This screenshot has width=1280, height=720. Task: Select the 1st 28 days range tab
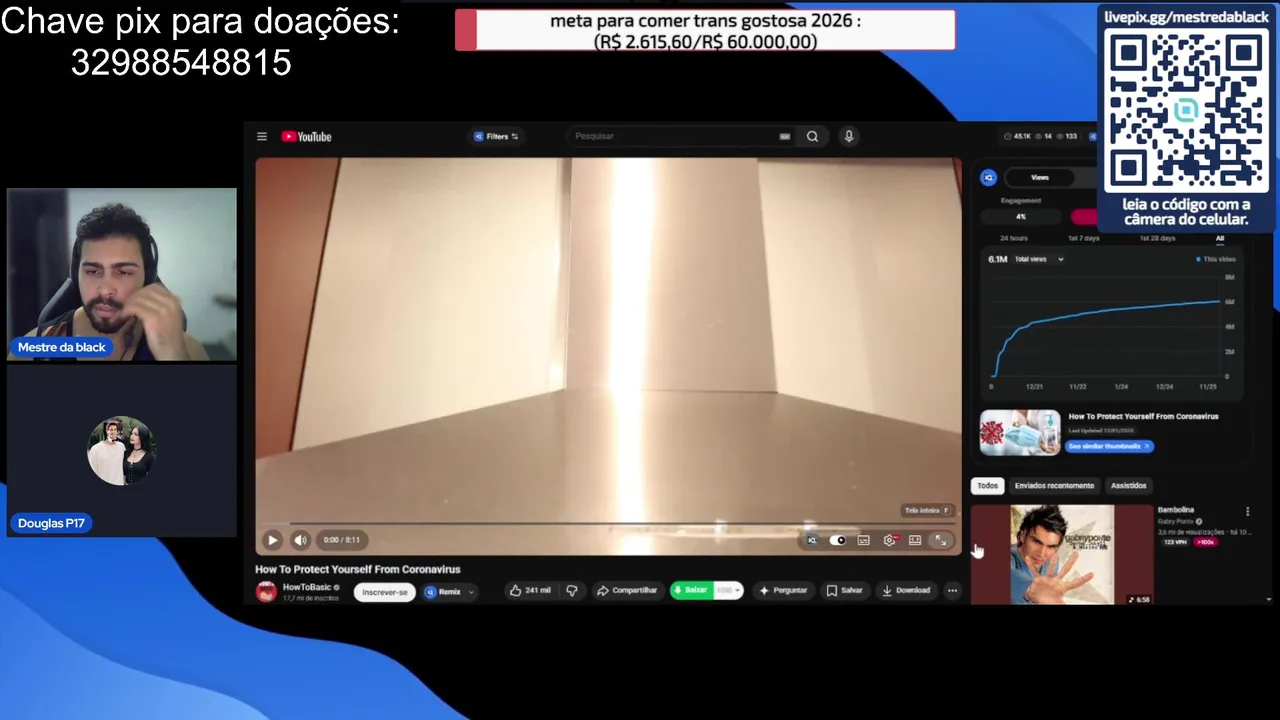click(x=1157, y=238)
